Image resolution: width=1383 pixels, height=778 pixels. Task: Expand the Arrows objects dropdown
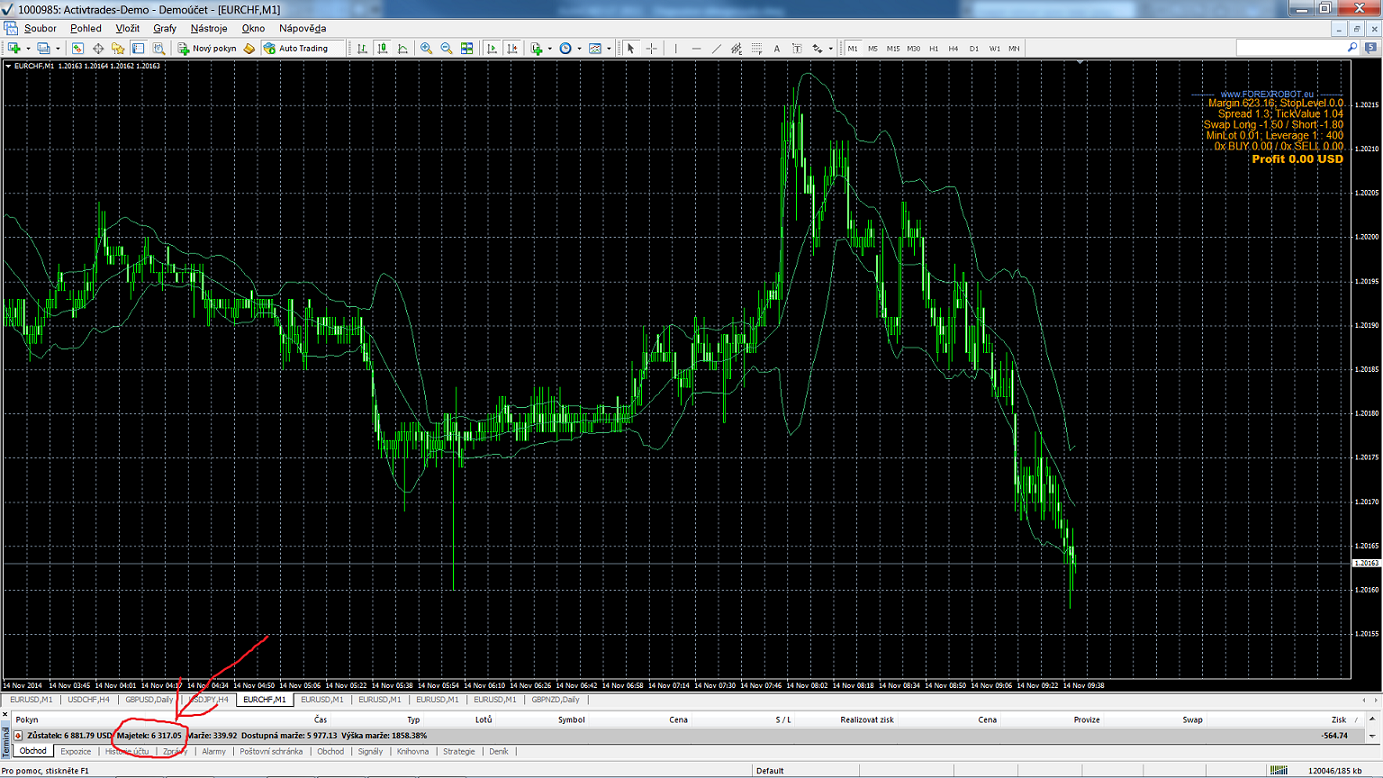click(831, 48)
